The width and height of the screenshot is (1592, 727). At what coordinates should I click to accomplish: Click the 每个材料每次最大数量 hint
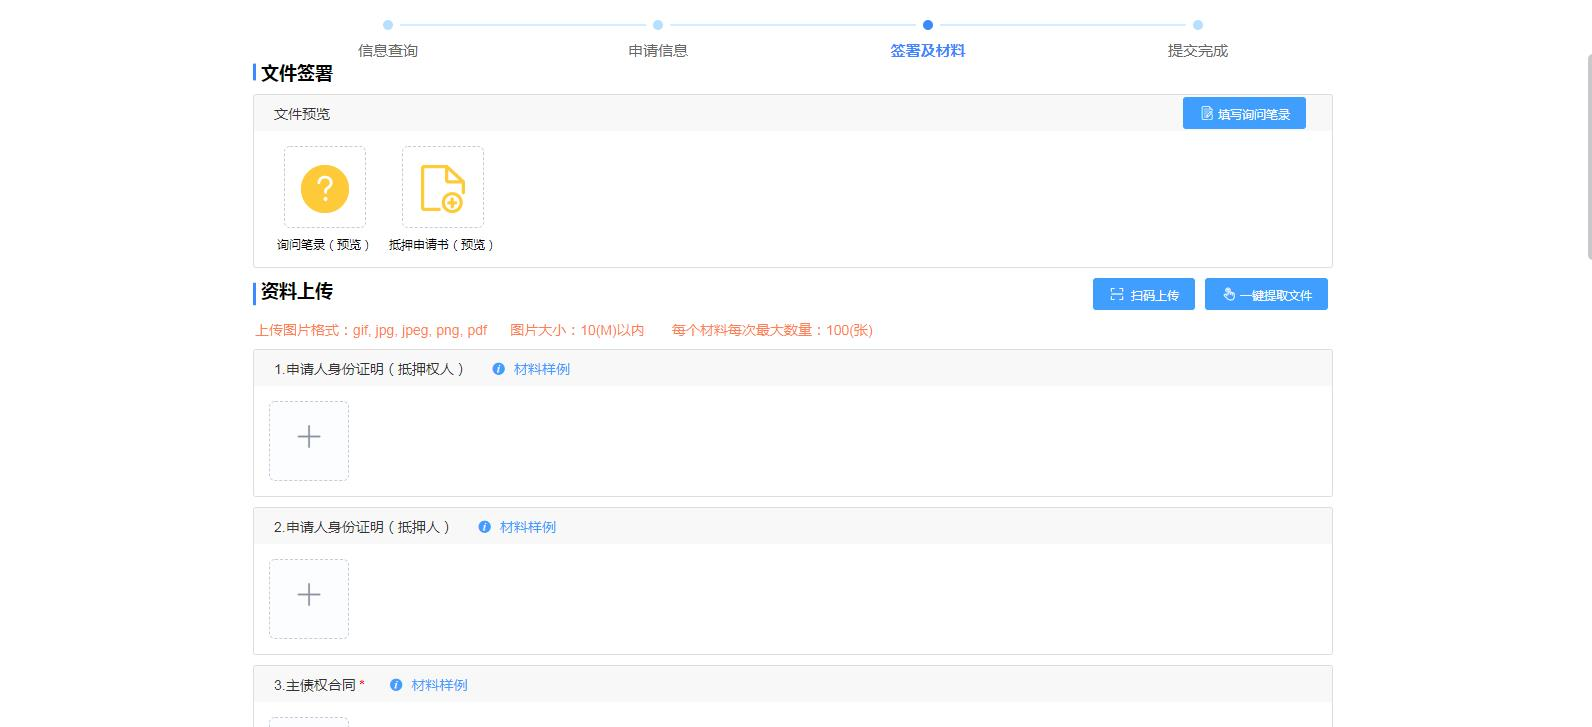772,330
